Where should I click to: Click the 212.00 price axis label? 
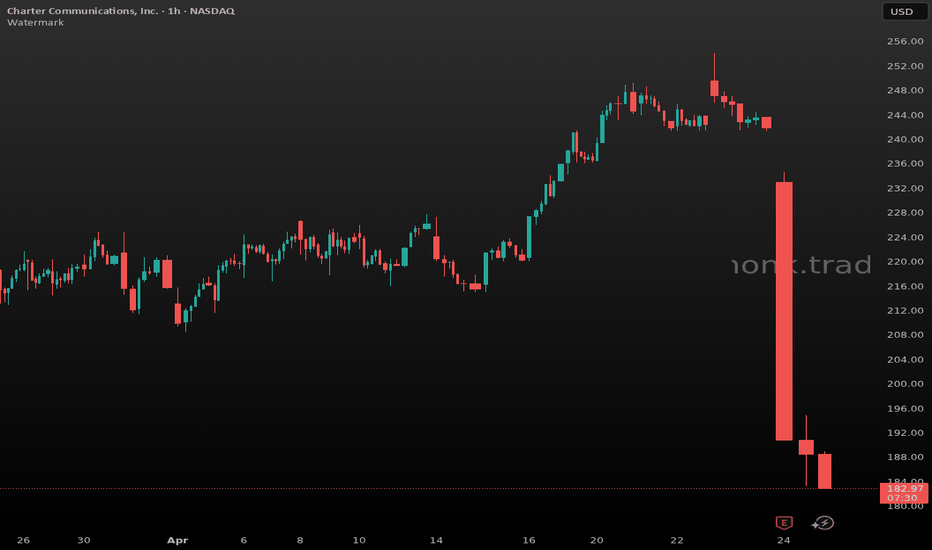tap(905, 310)
